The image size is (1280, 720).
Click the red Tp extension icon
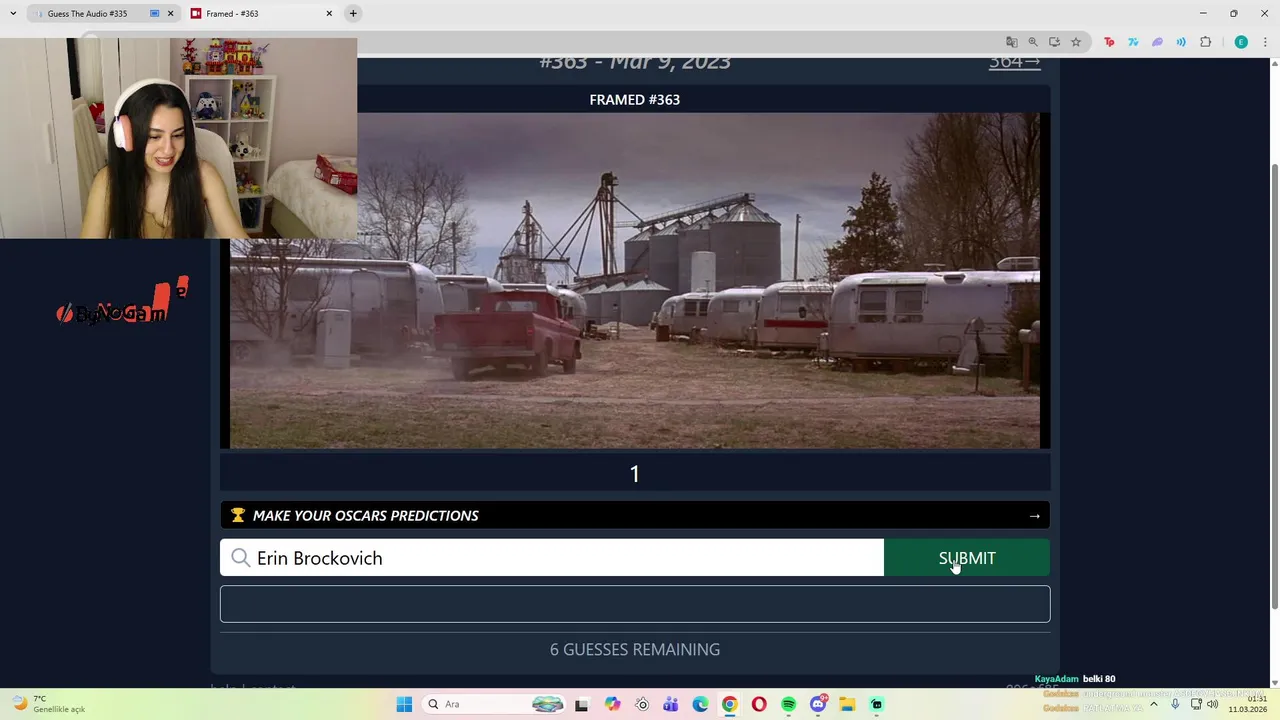(1109, 42)
